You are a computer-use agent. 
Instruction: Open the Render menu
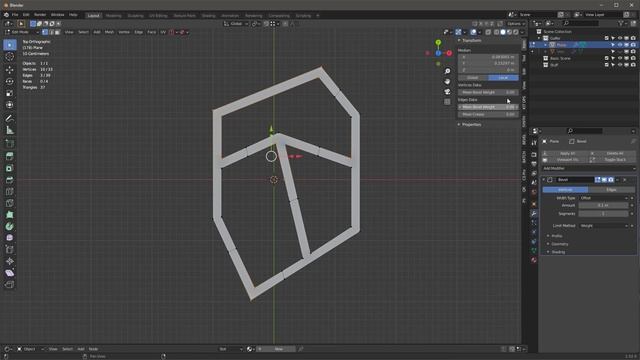pos(40,15)
